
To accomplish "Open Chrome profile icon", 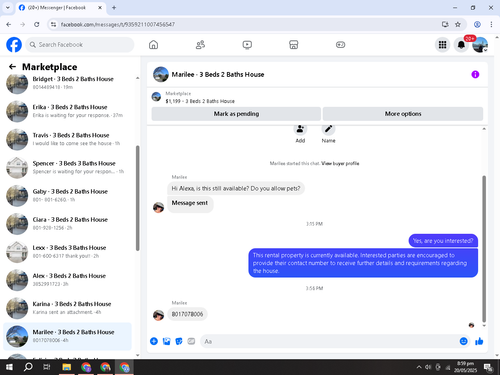I will 477,24.
